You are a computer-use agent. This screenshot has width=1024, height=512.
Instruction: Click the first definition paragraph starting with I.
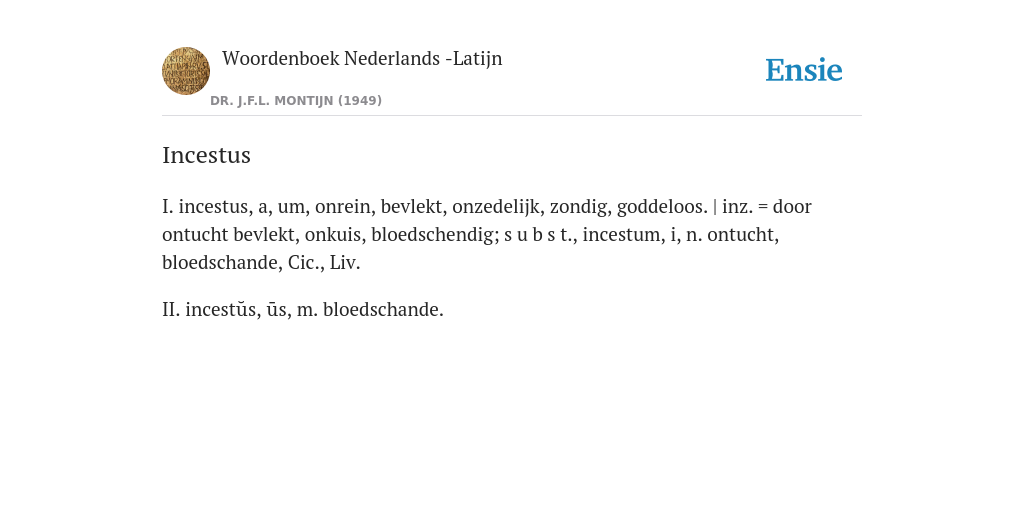[487, 234]
